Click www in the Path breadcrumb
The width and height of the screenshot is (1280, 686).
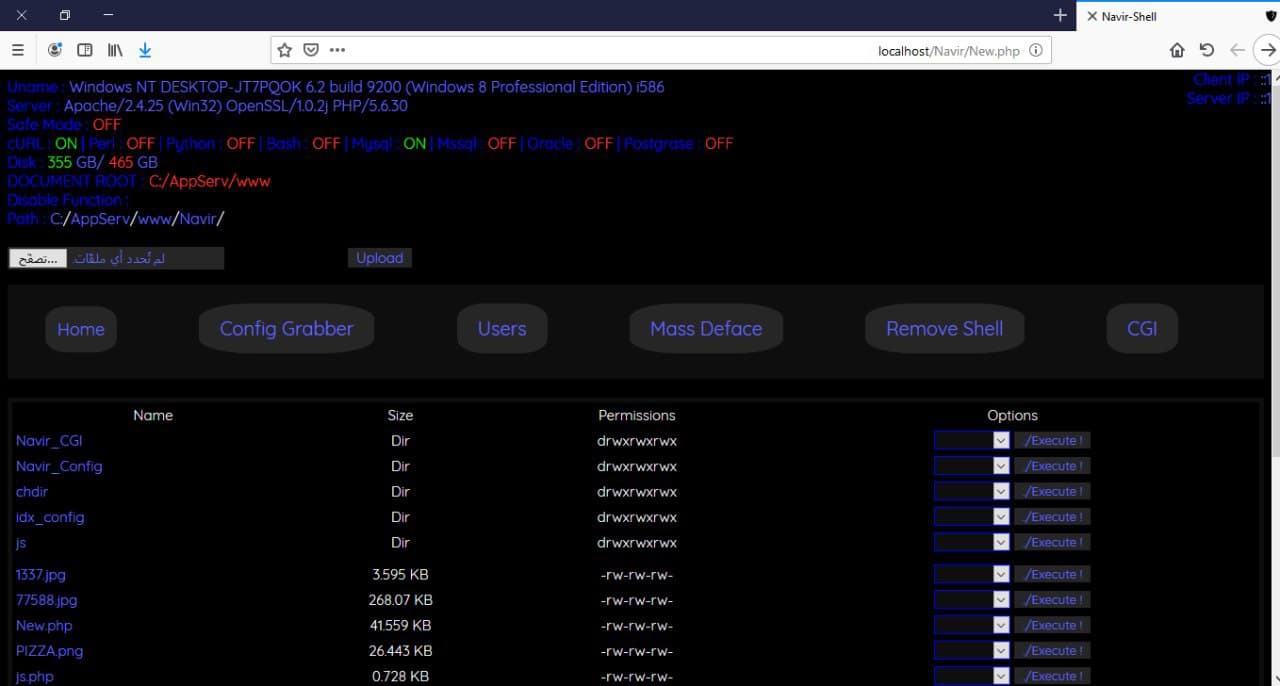pyautogui.click(x=154, y=218)
